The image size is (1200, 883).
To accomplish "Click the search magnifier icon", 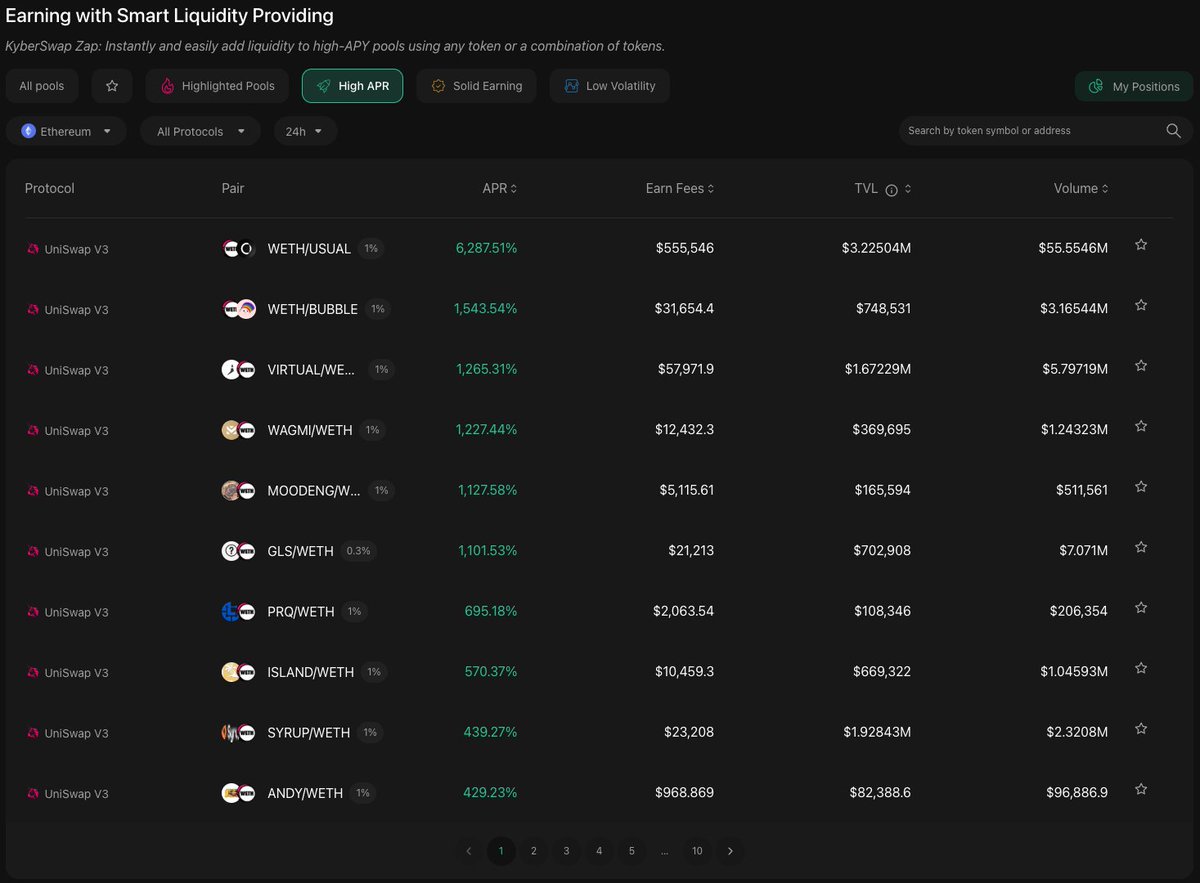I will pyautogui.click(x=1174, y=131).
